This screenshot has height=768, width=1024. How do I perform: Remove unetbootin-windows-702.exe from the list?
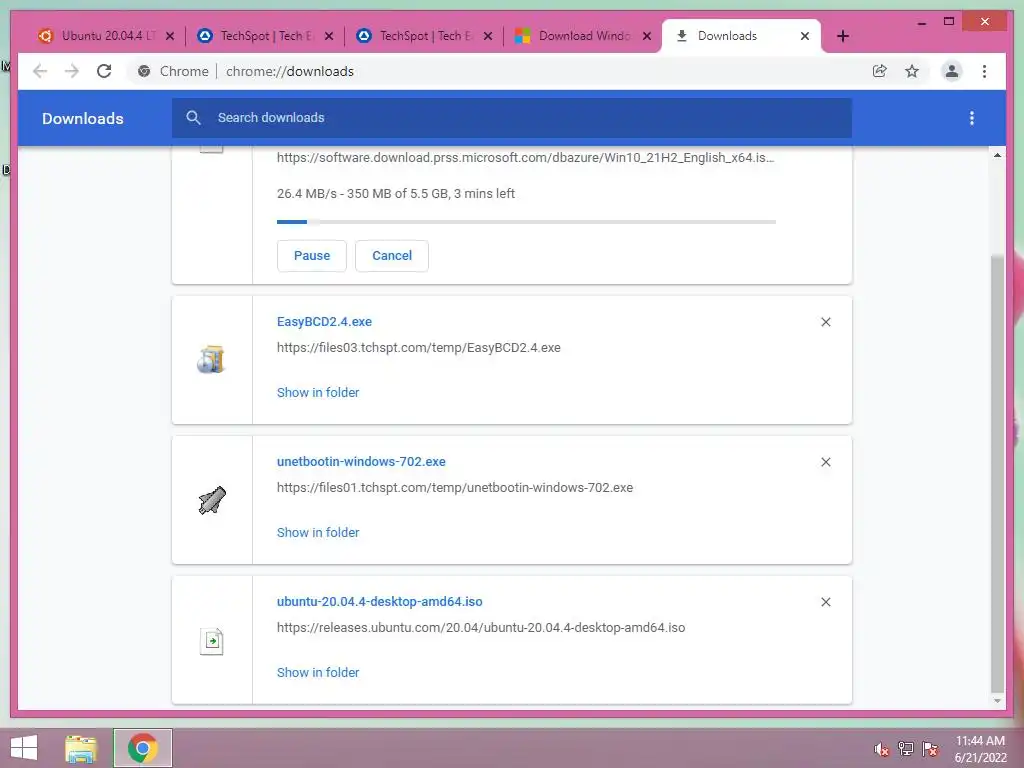[825, 462]
